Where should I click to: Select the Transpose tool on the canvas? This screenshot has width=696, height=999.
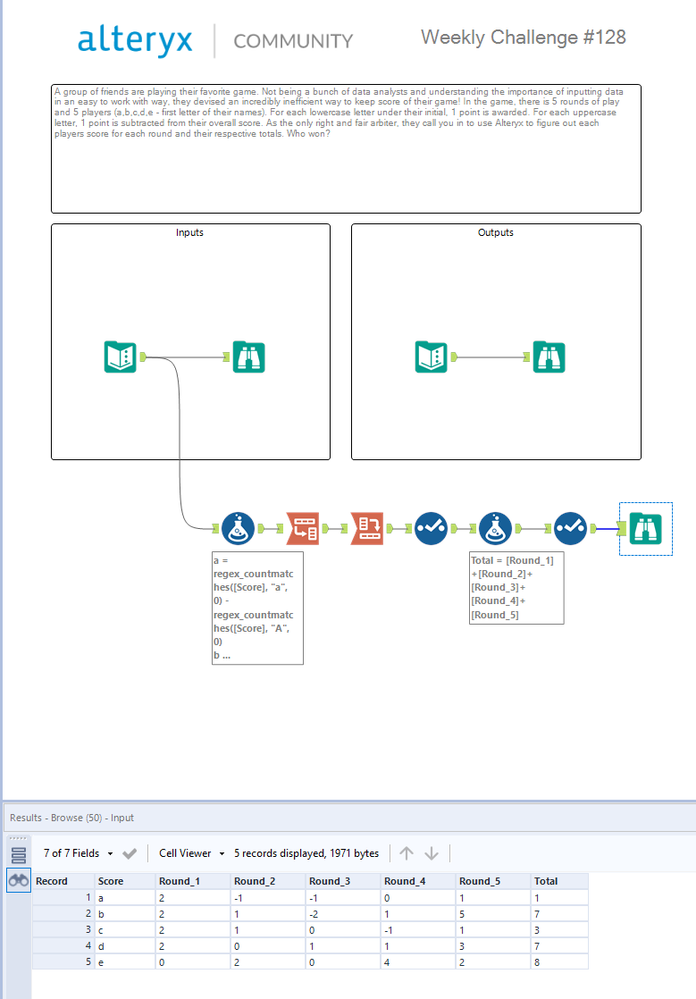[x=303, y=528]
